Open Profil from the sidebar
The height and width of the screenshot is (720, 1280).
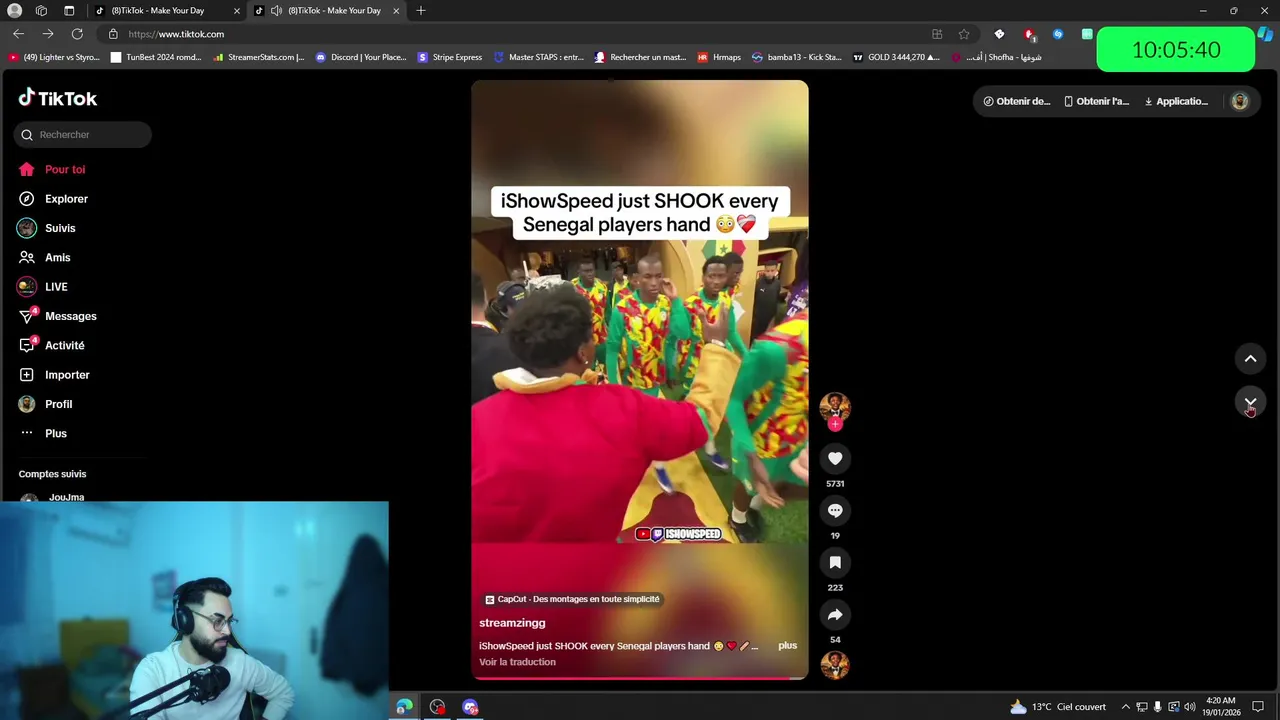tap(46, 404)
